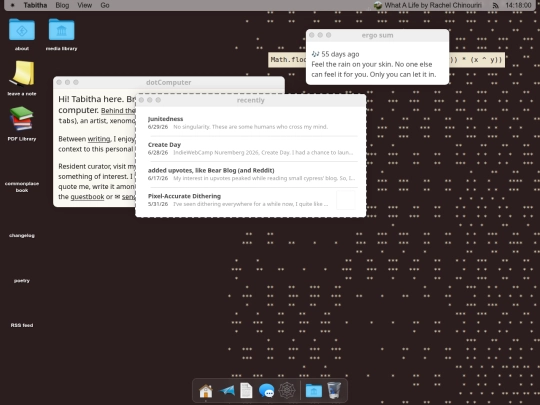Click the RSS icon in menu bar
Viewport: 540px width, 405px height.
[496, 5]
